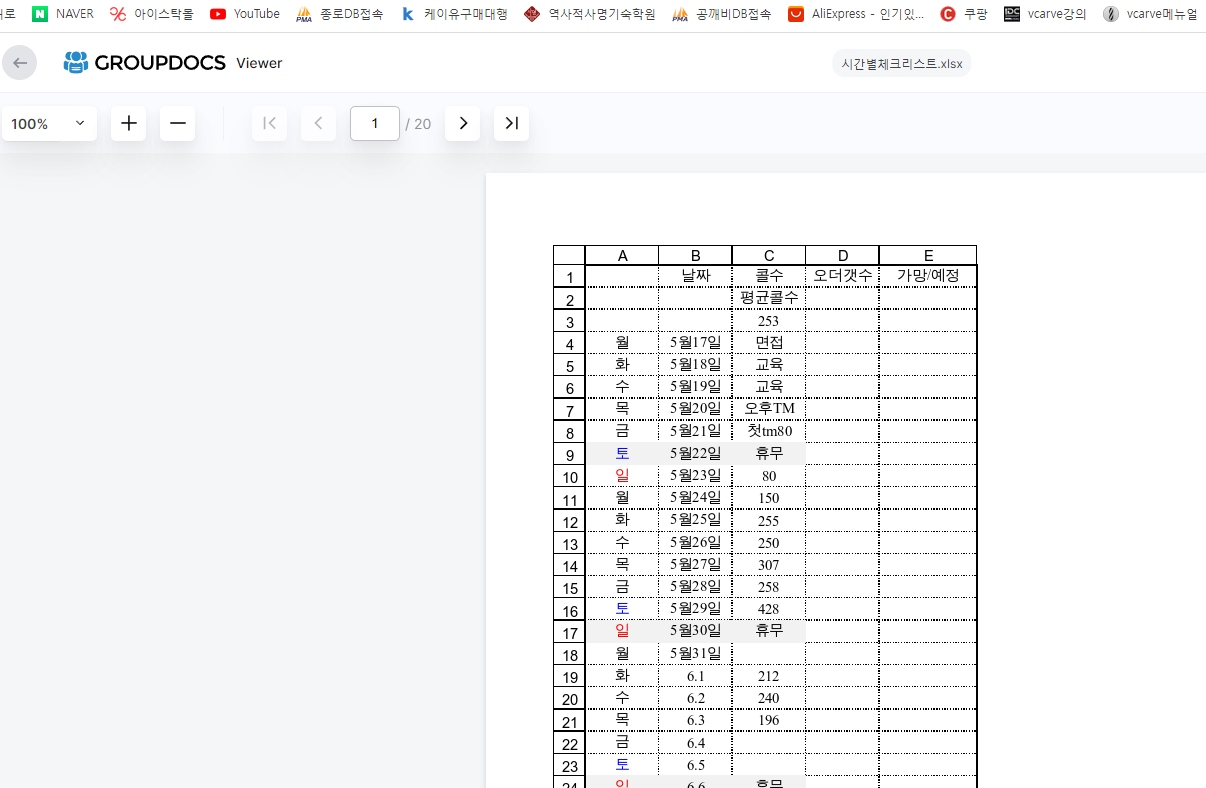The image size is (1206, 788).
Task: Click the cell with value 240
Action: point(768,698)
